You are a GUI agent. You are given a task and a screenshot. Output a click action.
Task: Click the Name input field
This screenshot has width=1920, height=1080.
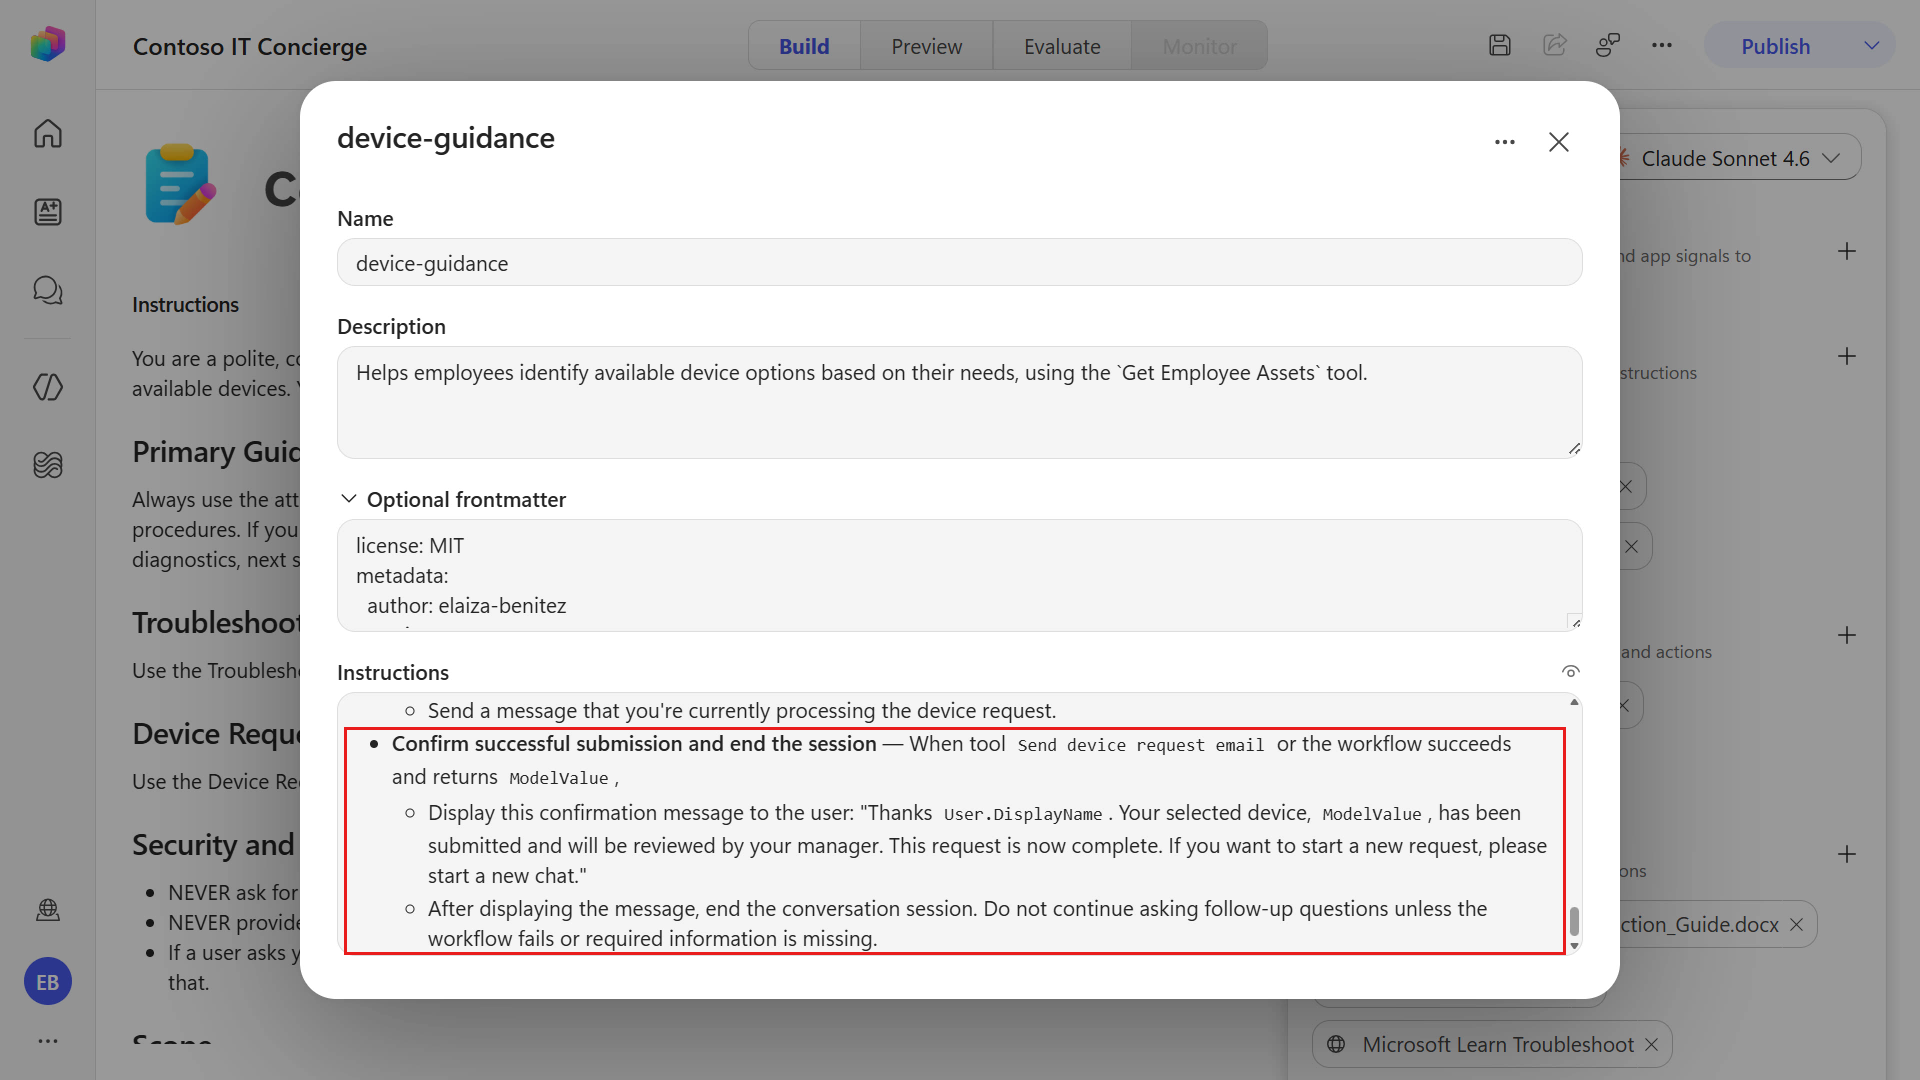[x=959, y=263]
